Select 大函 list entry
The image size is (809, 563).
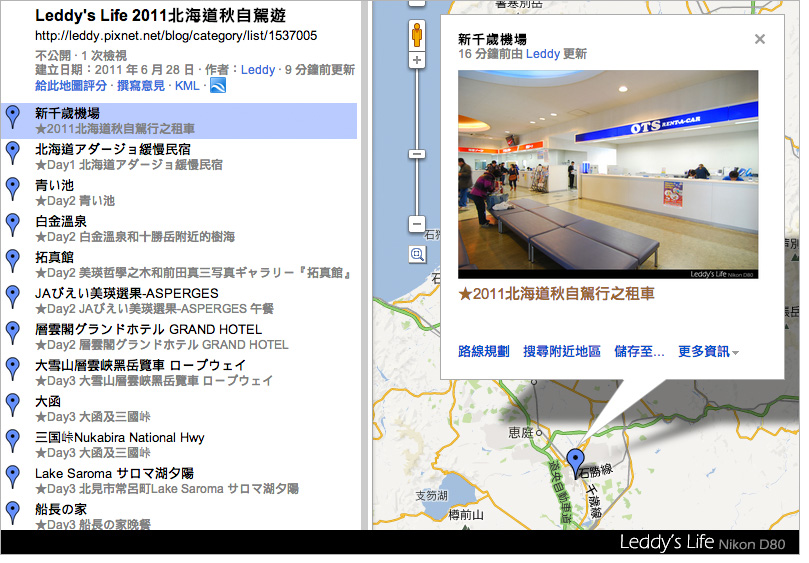tap(180, 411)
